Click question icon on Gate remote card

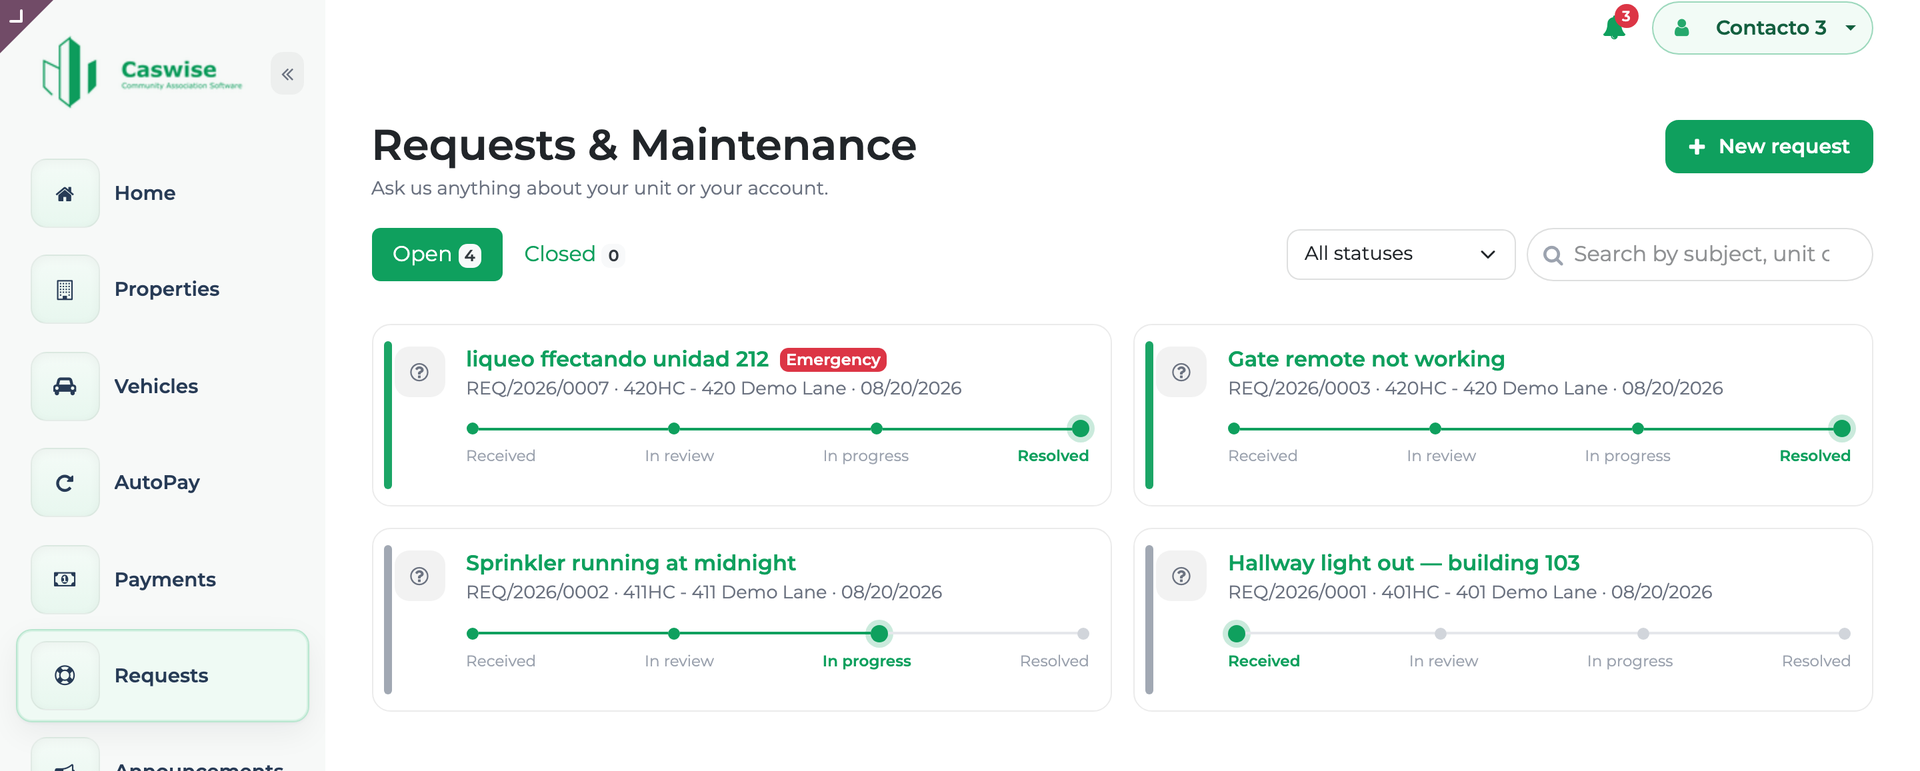pos(1181,372)
